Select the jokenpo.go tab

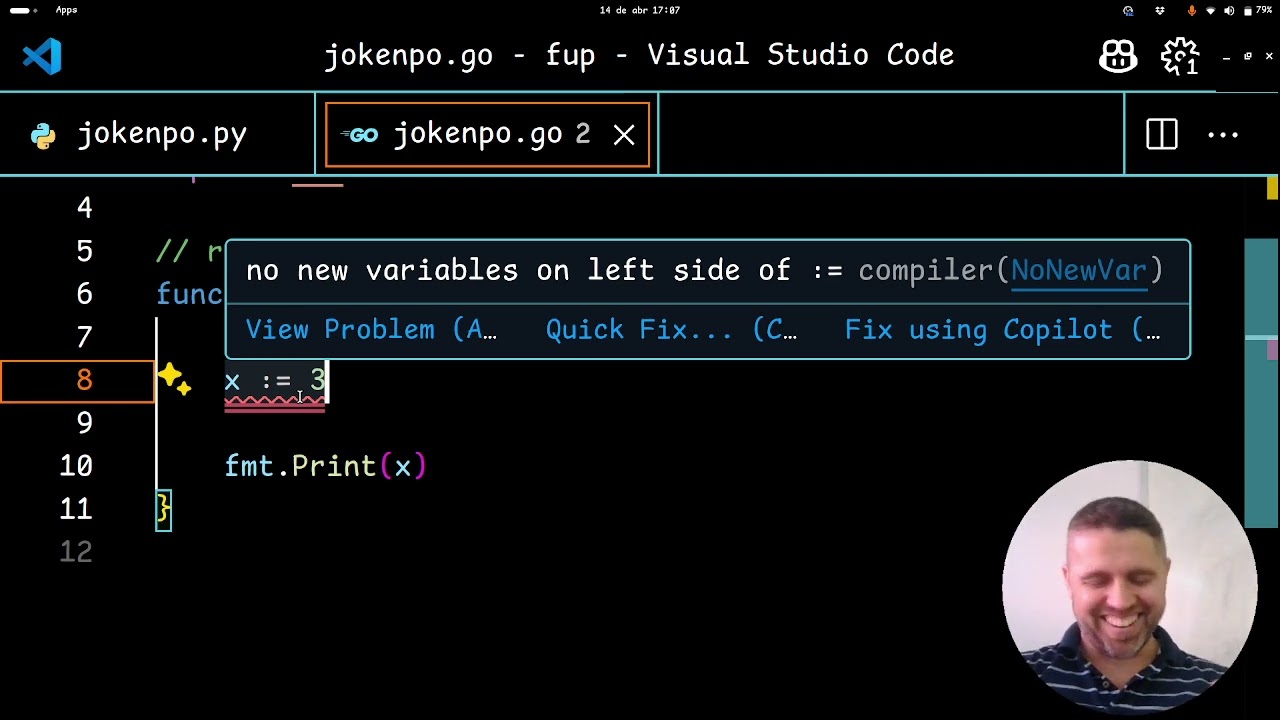click(487, 134)
